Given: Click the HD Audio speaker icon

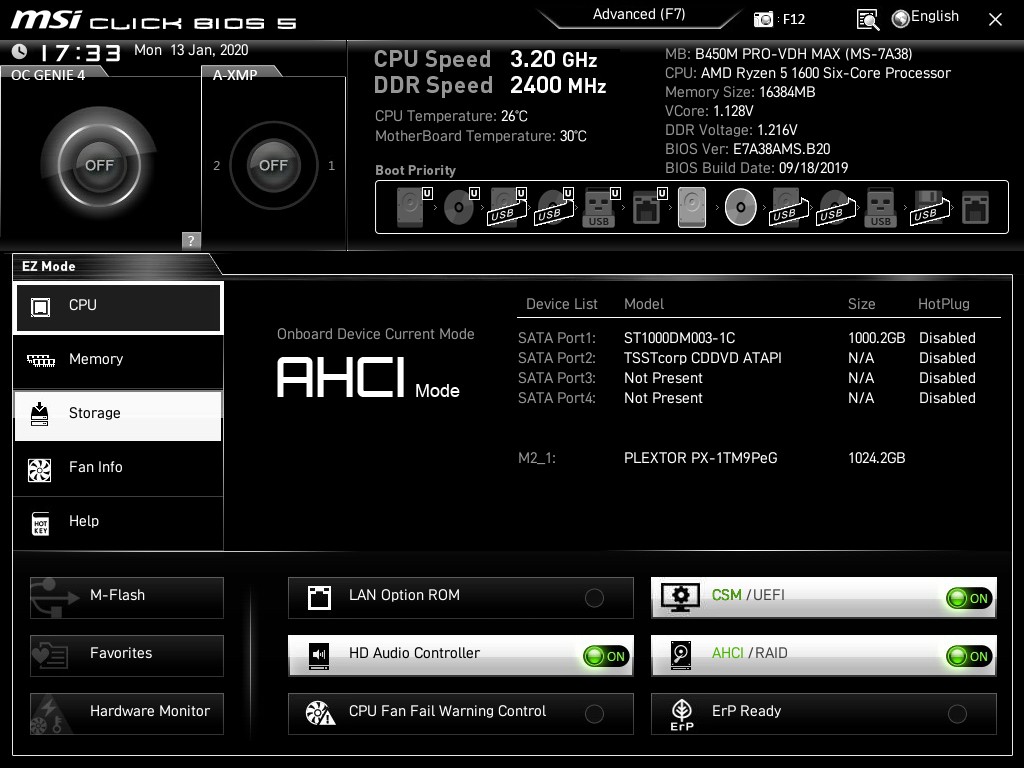Looking at the screenshot, I should (x=319, y=654).
